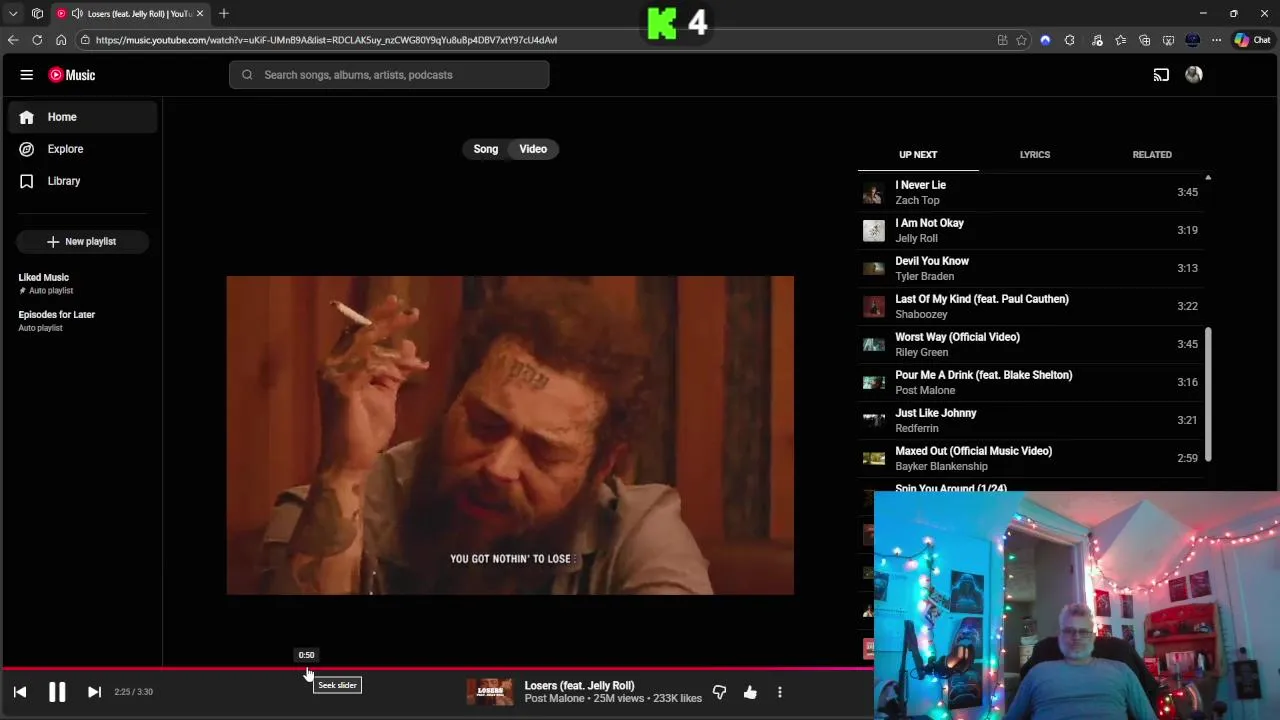Click Pour Me A Drink thumbnail

click(x=874, y=382)
